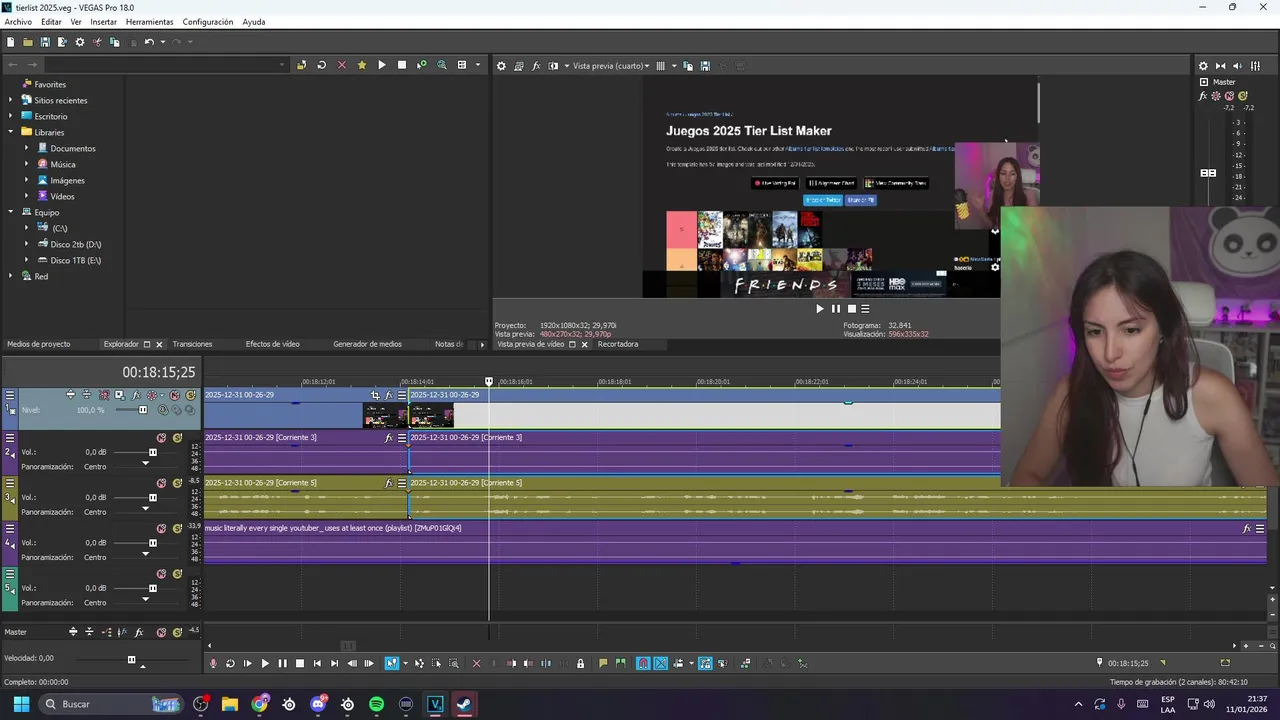Open track motion on video track 1
The width and height of the screenshot is (1280, 720).
119,395
